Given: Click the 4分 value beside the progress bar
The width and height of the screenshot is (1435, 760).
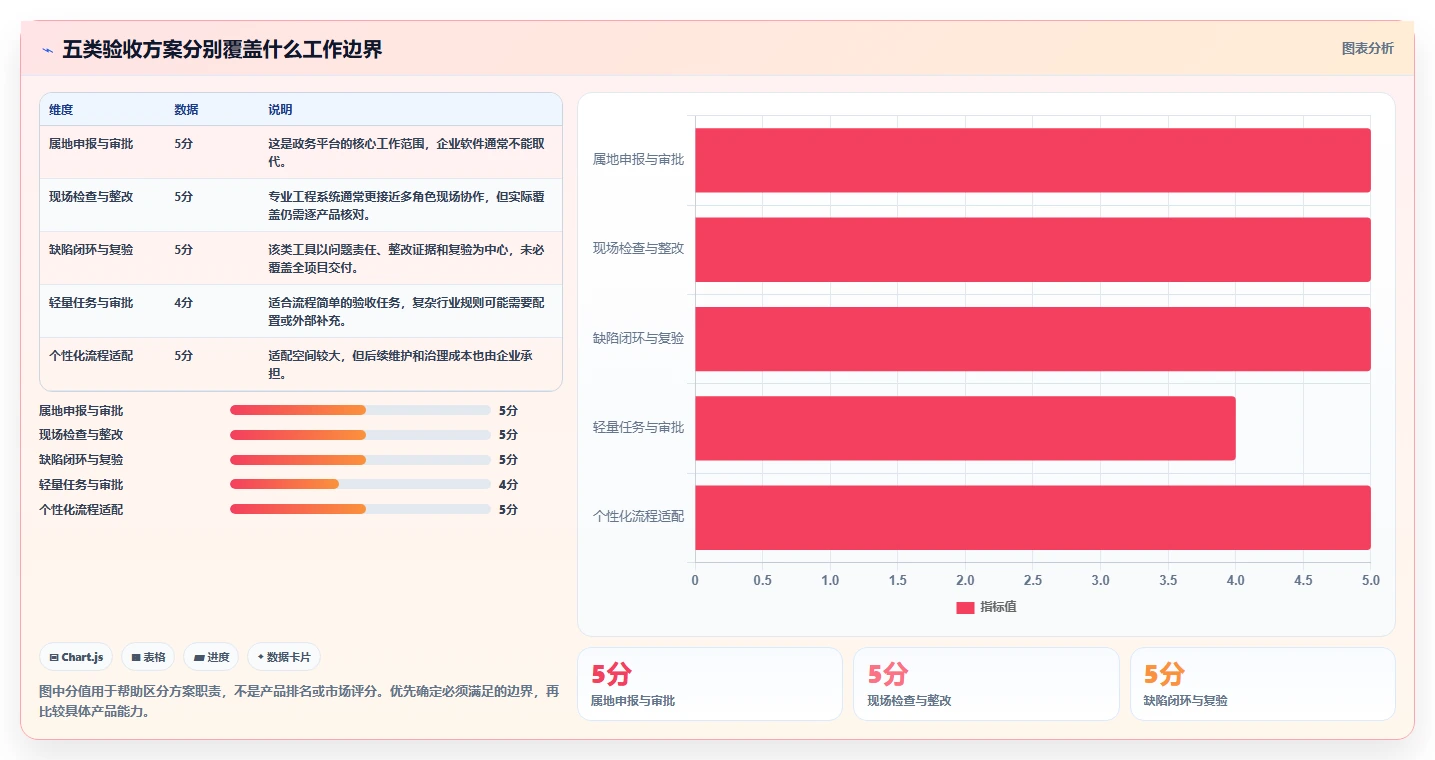Looking at the screenshot, I should coord(508,485).
